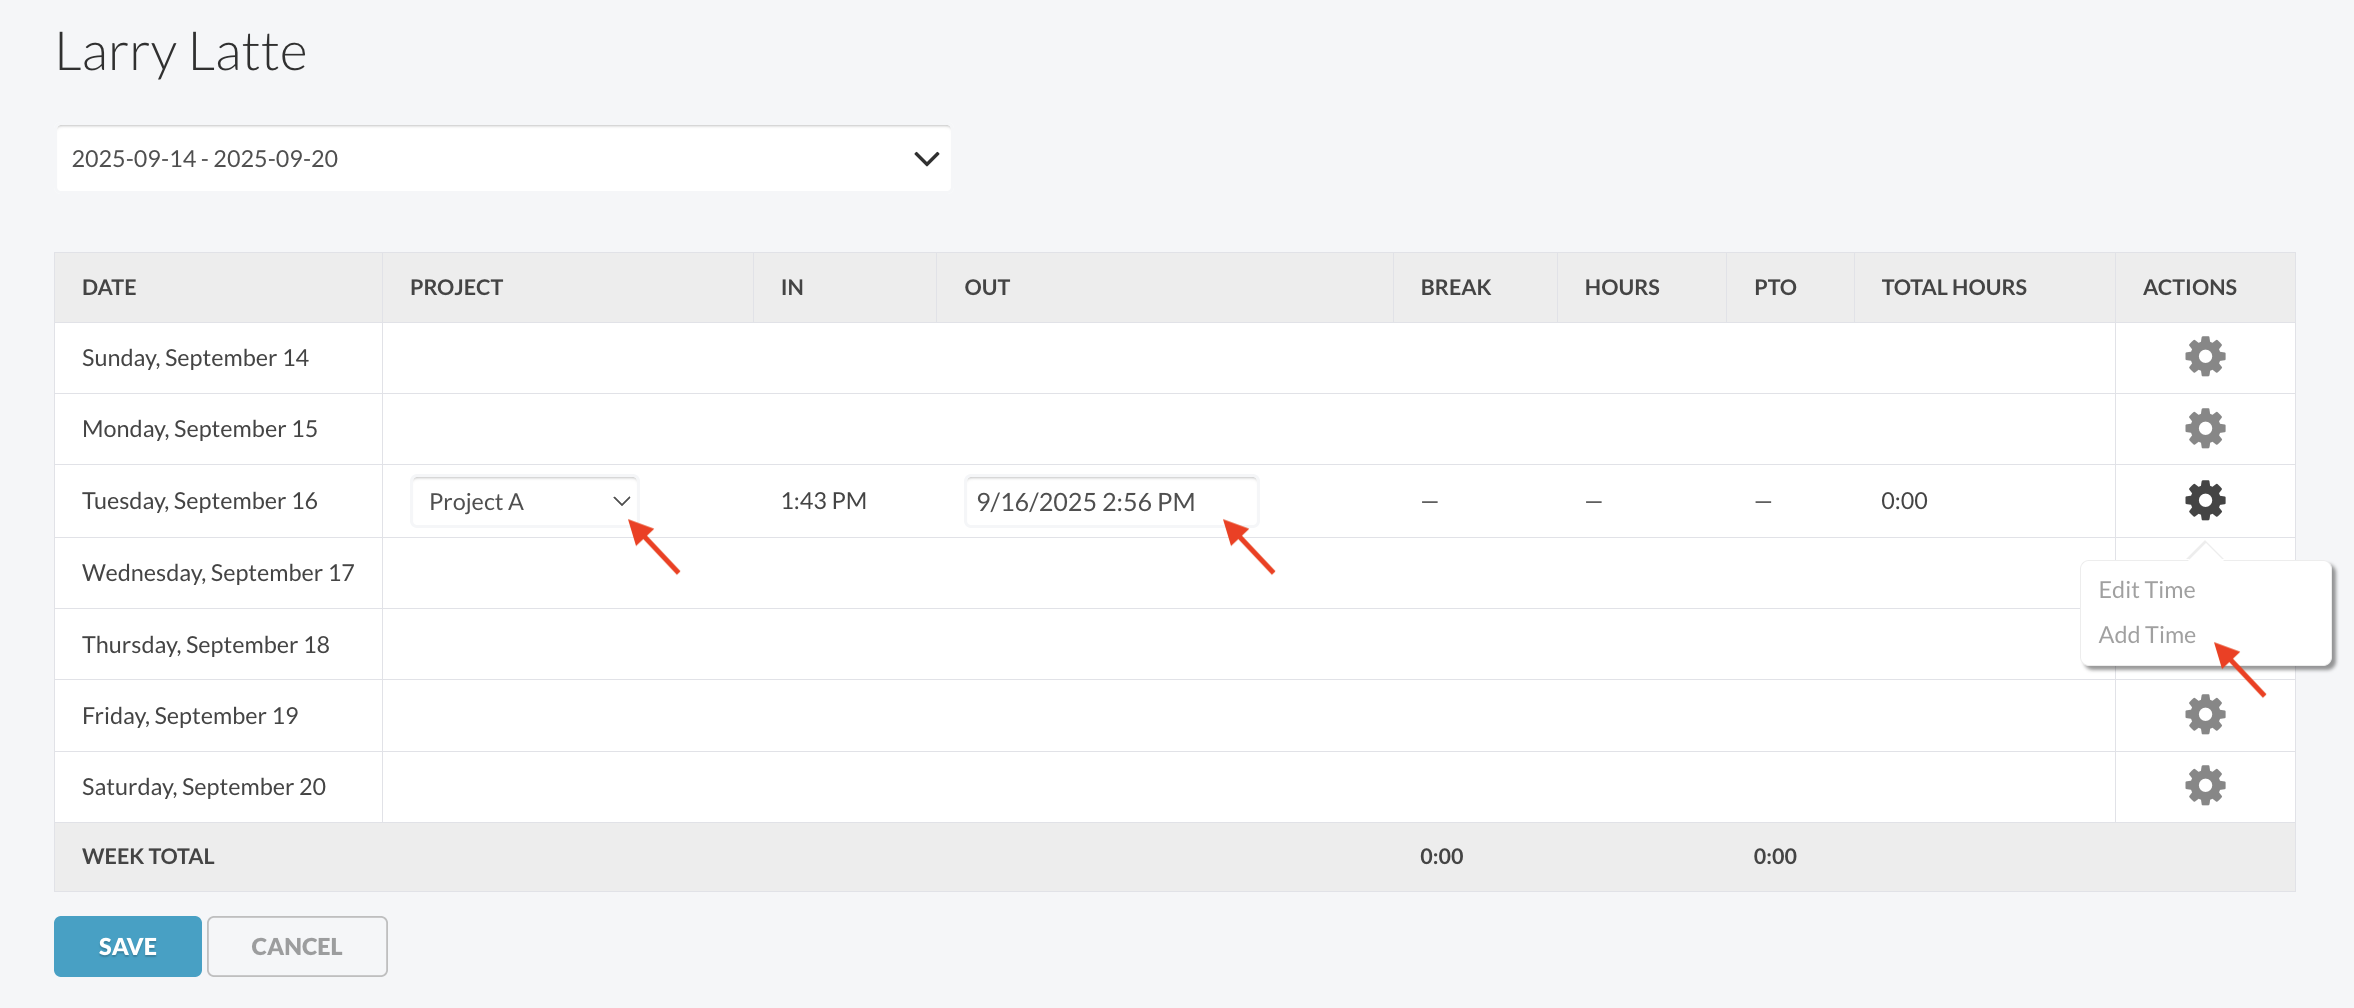This screenshot has height=1008, width=2354.
Task: Cancel the timesheet edits
Action: point(297,946)
